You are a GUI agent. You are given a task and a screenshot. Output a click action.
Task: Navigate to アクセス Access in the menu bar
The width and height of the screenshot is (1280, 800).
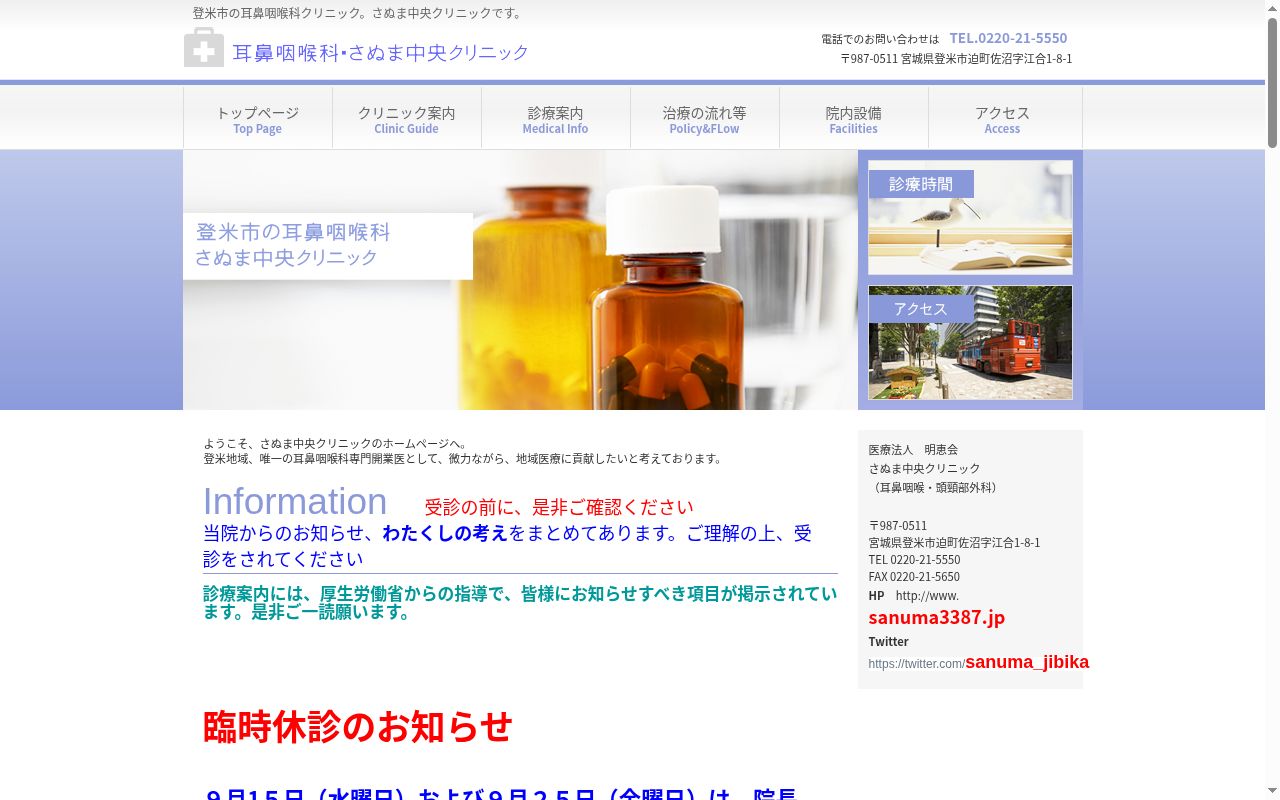[x=1003, y=119]
